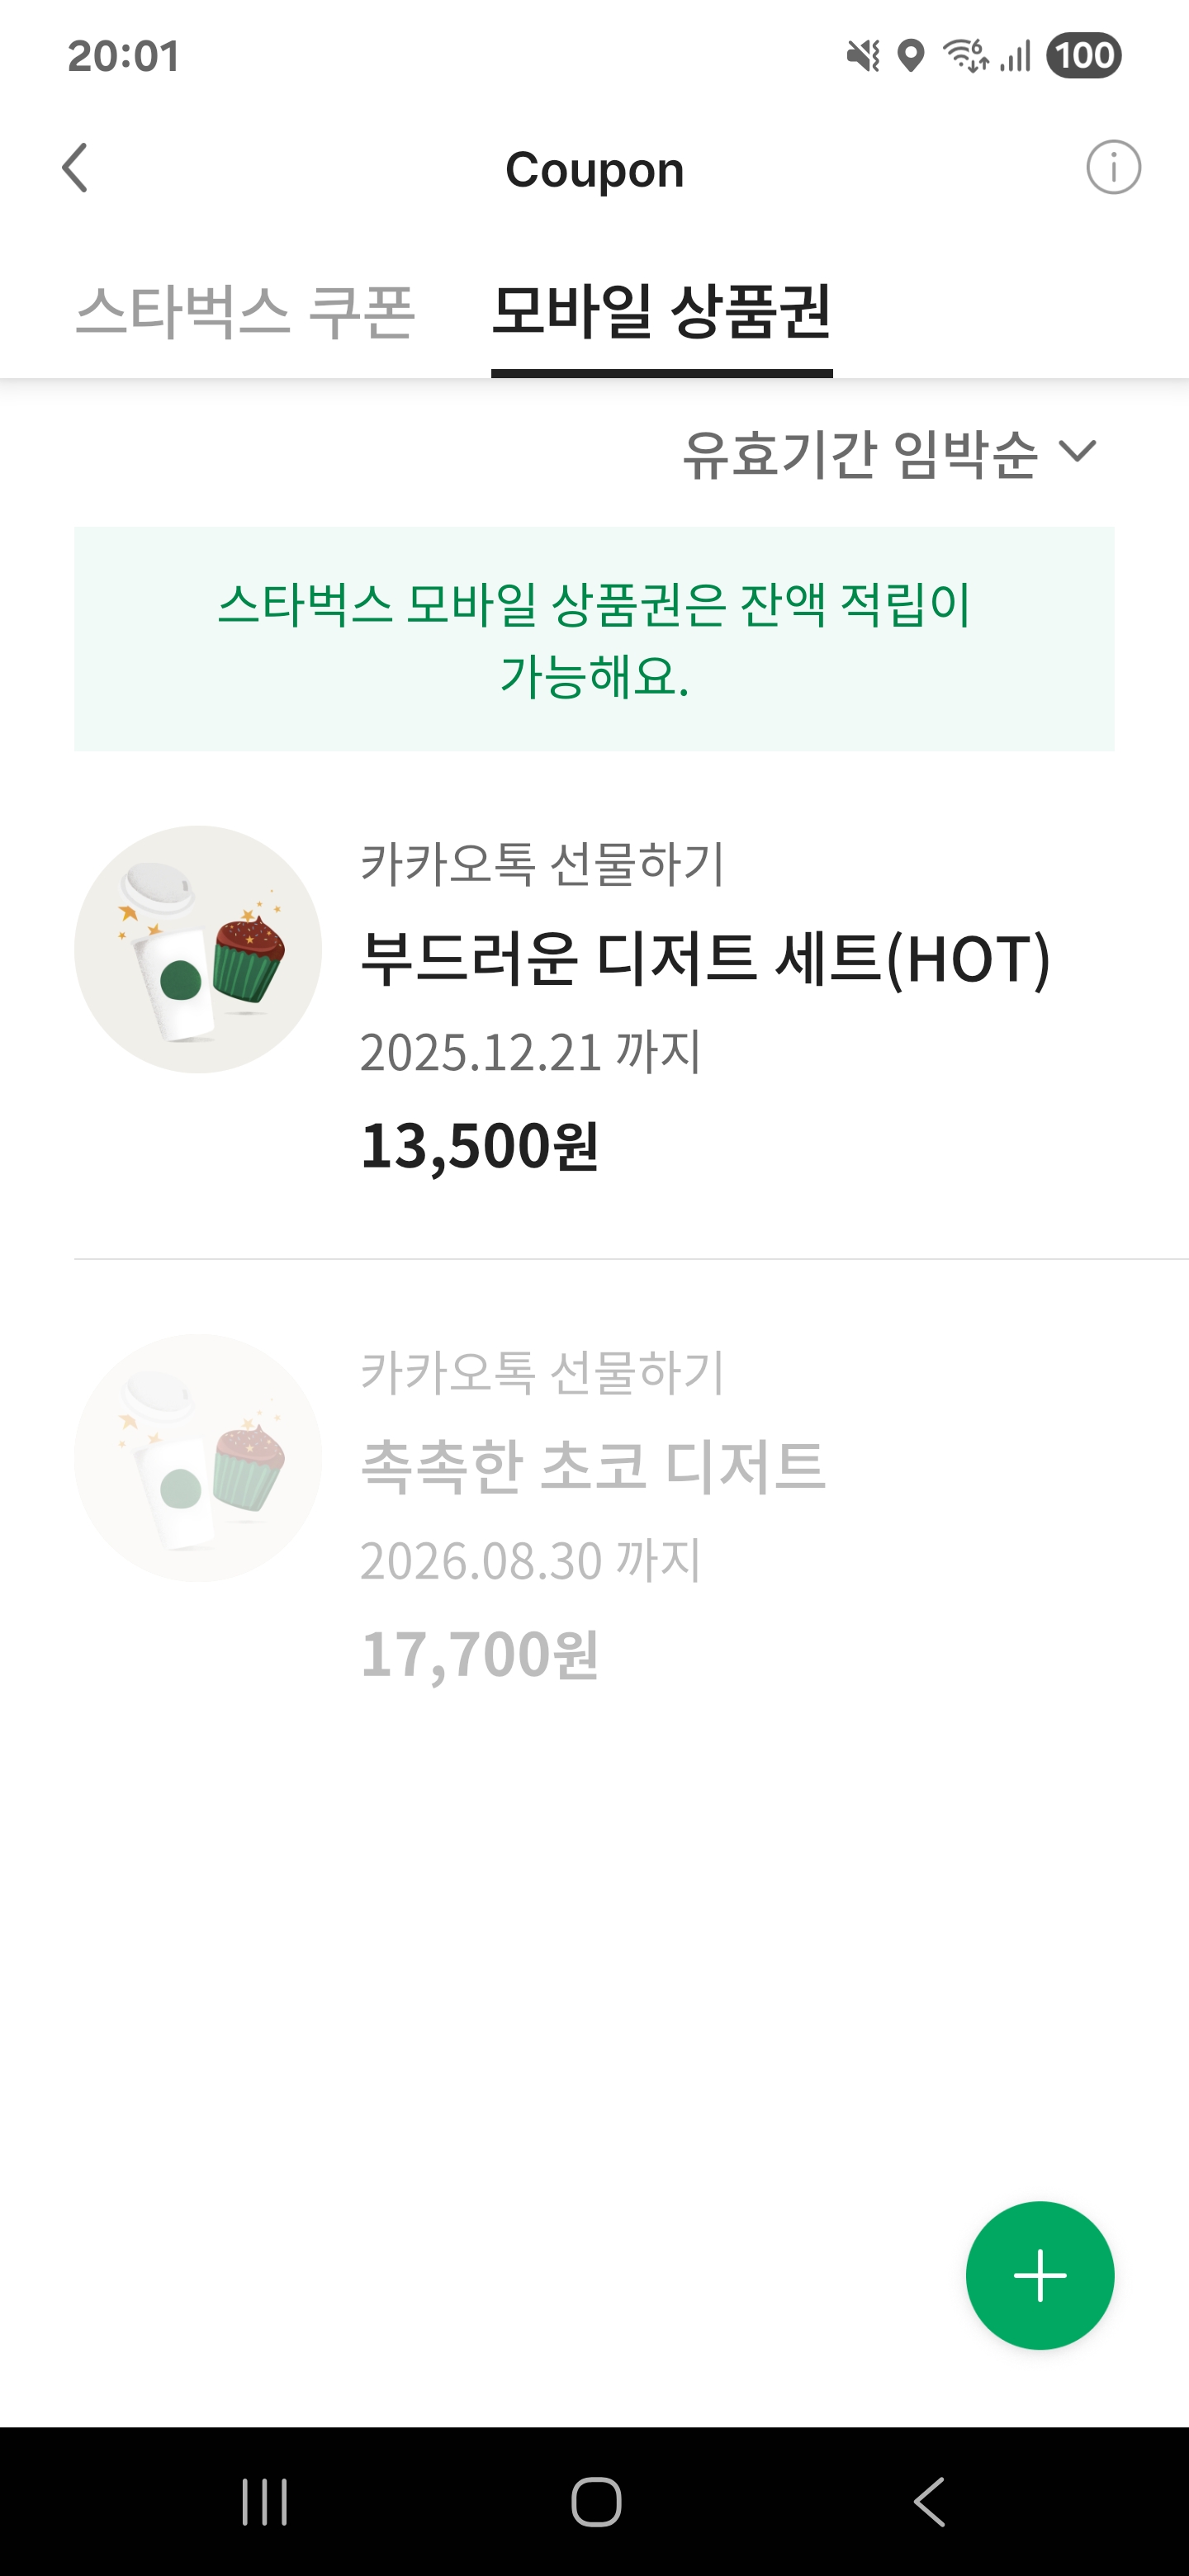Tap faded thumbnail of 17,700원 voucher
1189x2576 pixels.
coord(198,1458)
